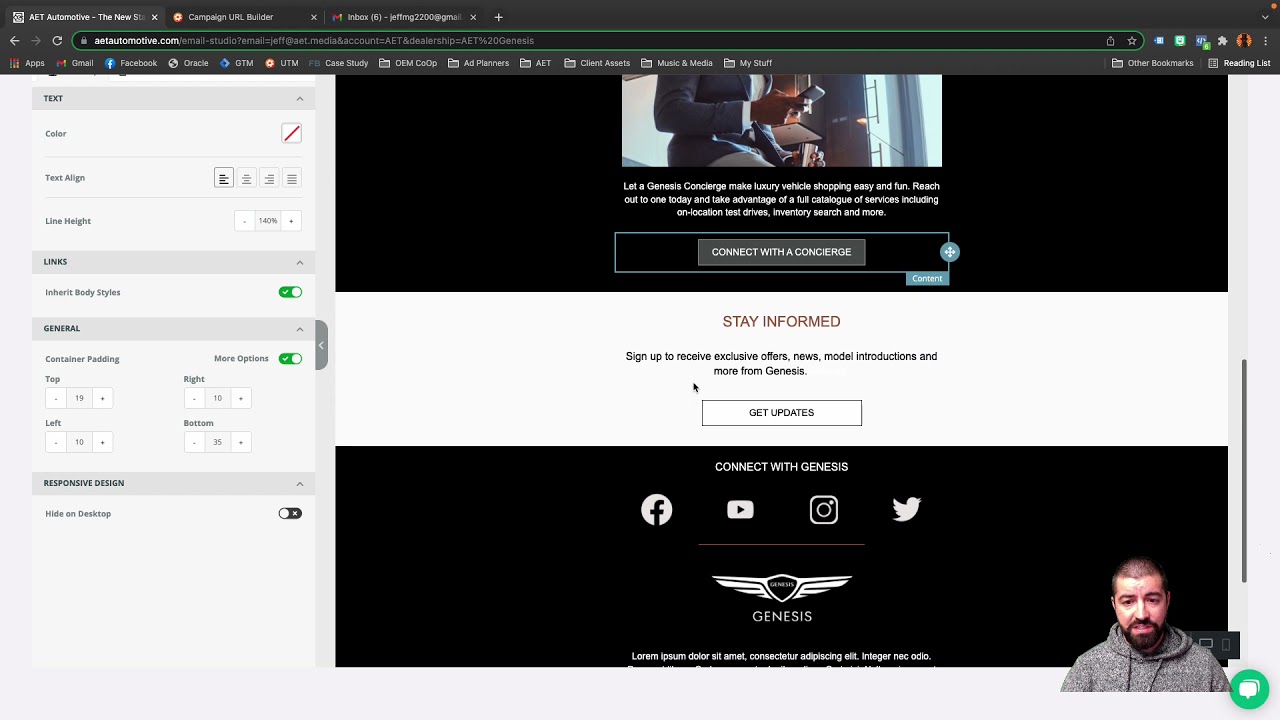This screenshot has width=1280, height=720.
Task: Open the Instagram social icon
Action: 824,510
